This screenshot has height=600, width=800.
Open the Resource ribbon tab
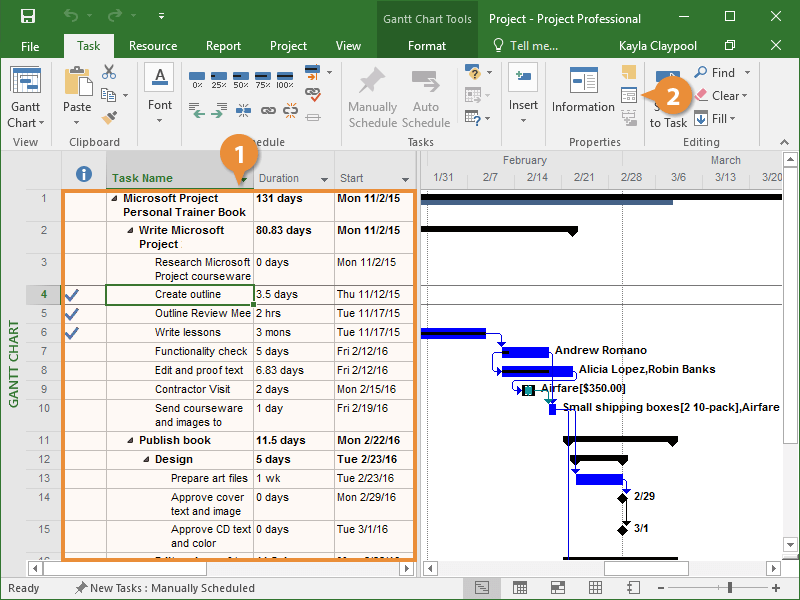point(153,46)
